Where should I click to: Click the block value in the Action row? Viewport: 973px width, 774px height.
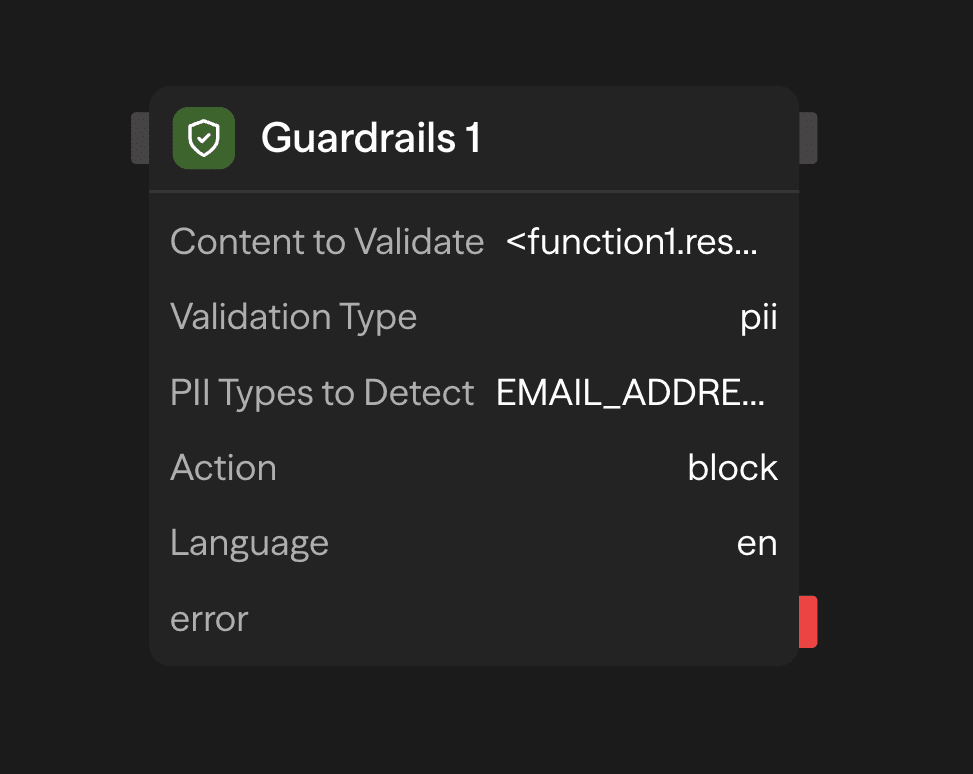pyautogui.click(x=733, y=467)
